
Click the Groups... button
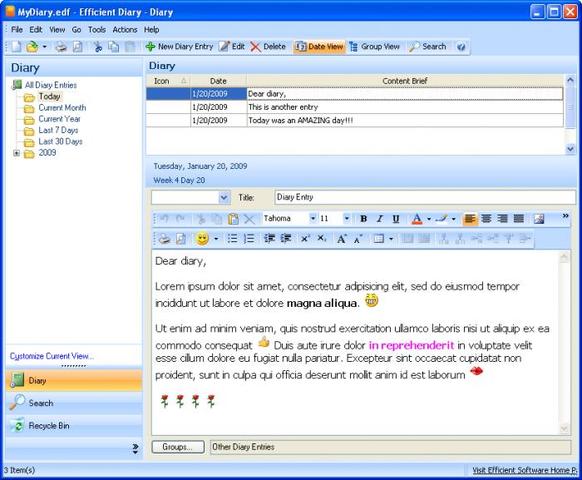tap(178, 447)
